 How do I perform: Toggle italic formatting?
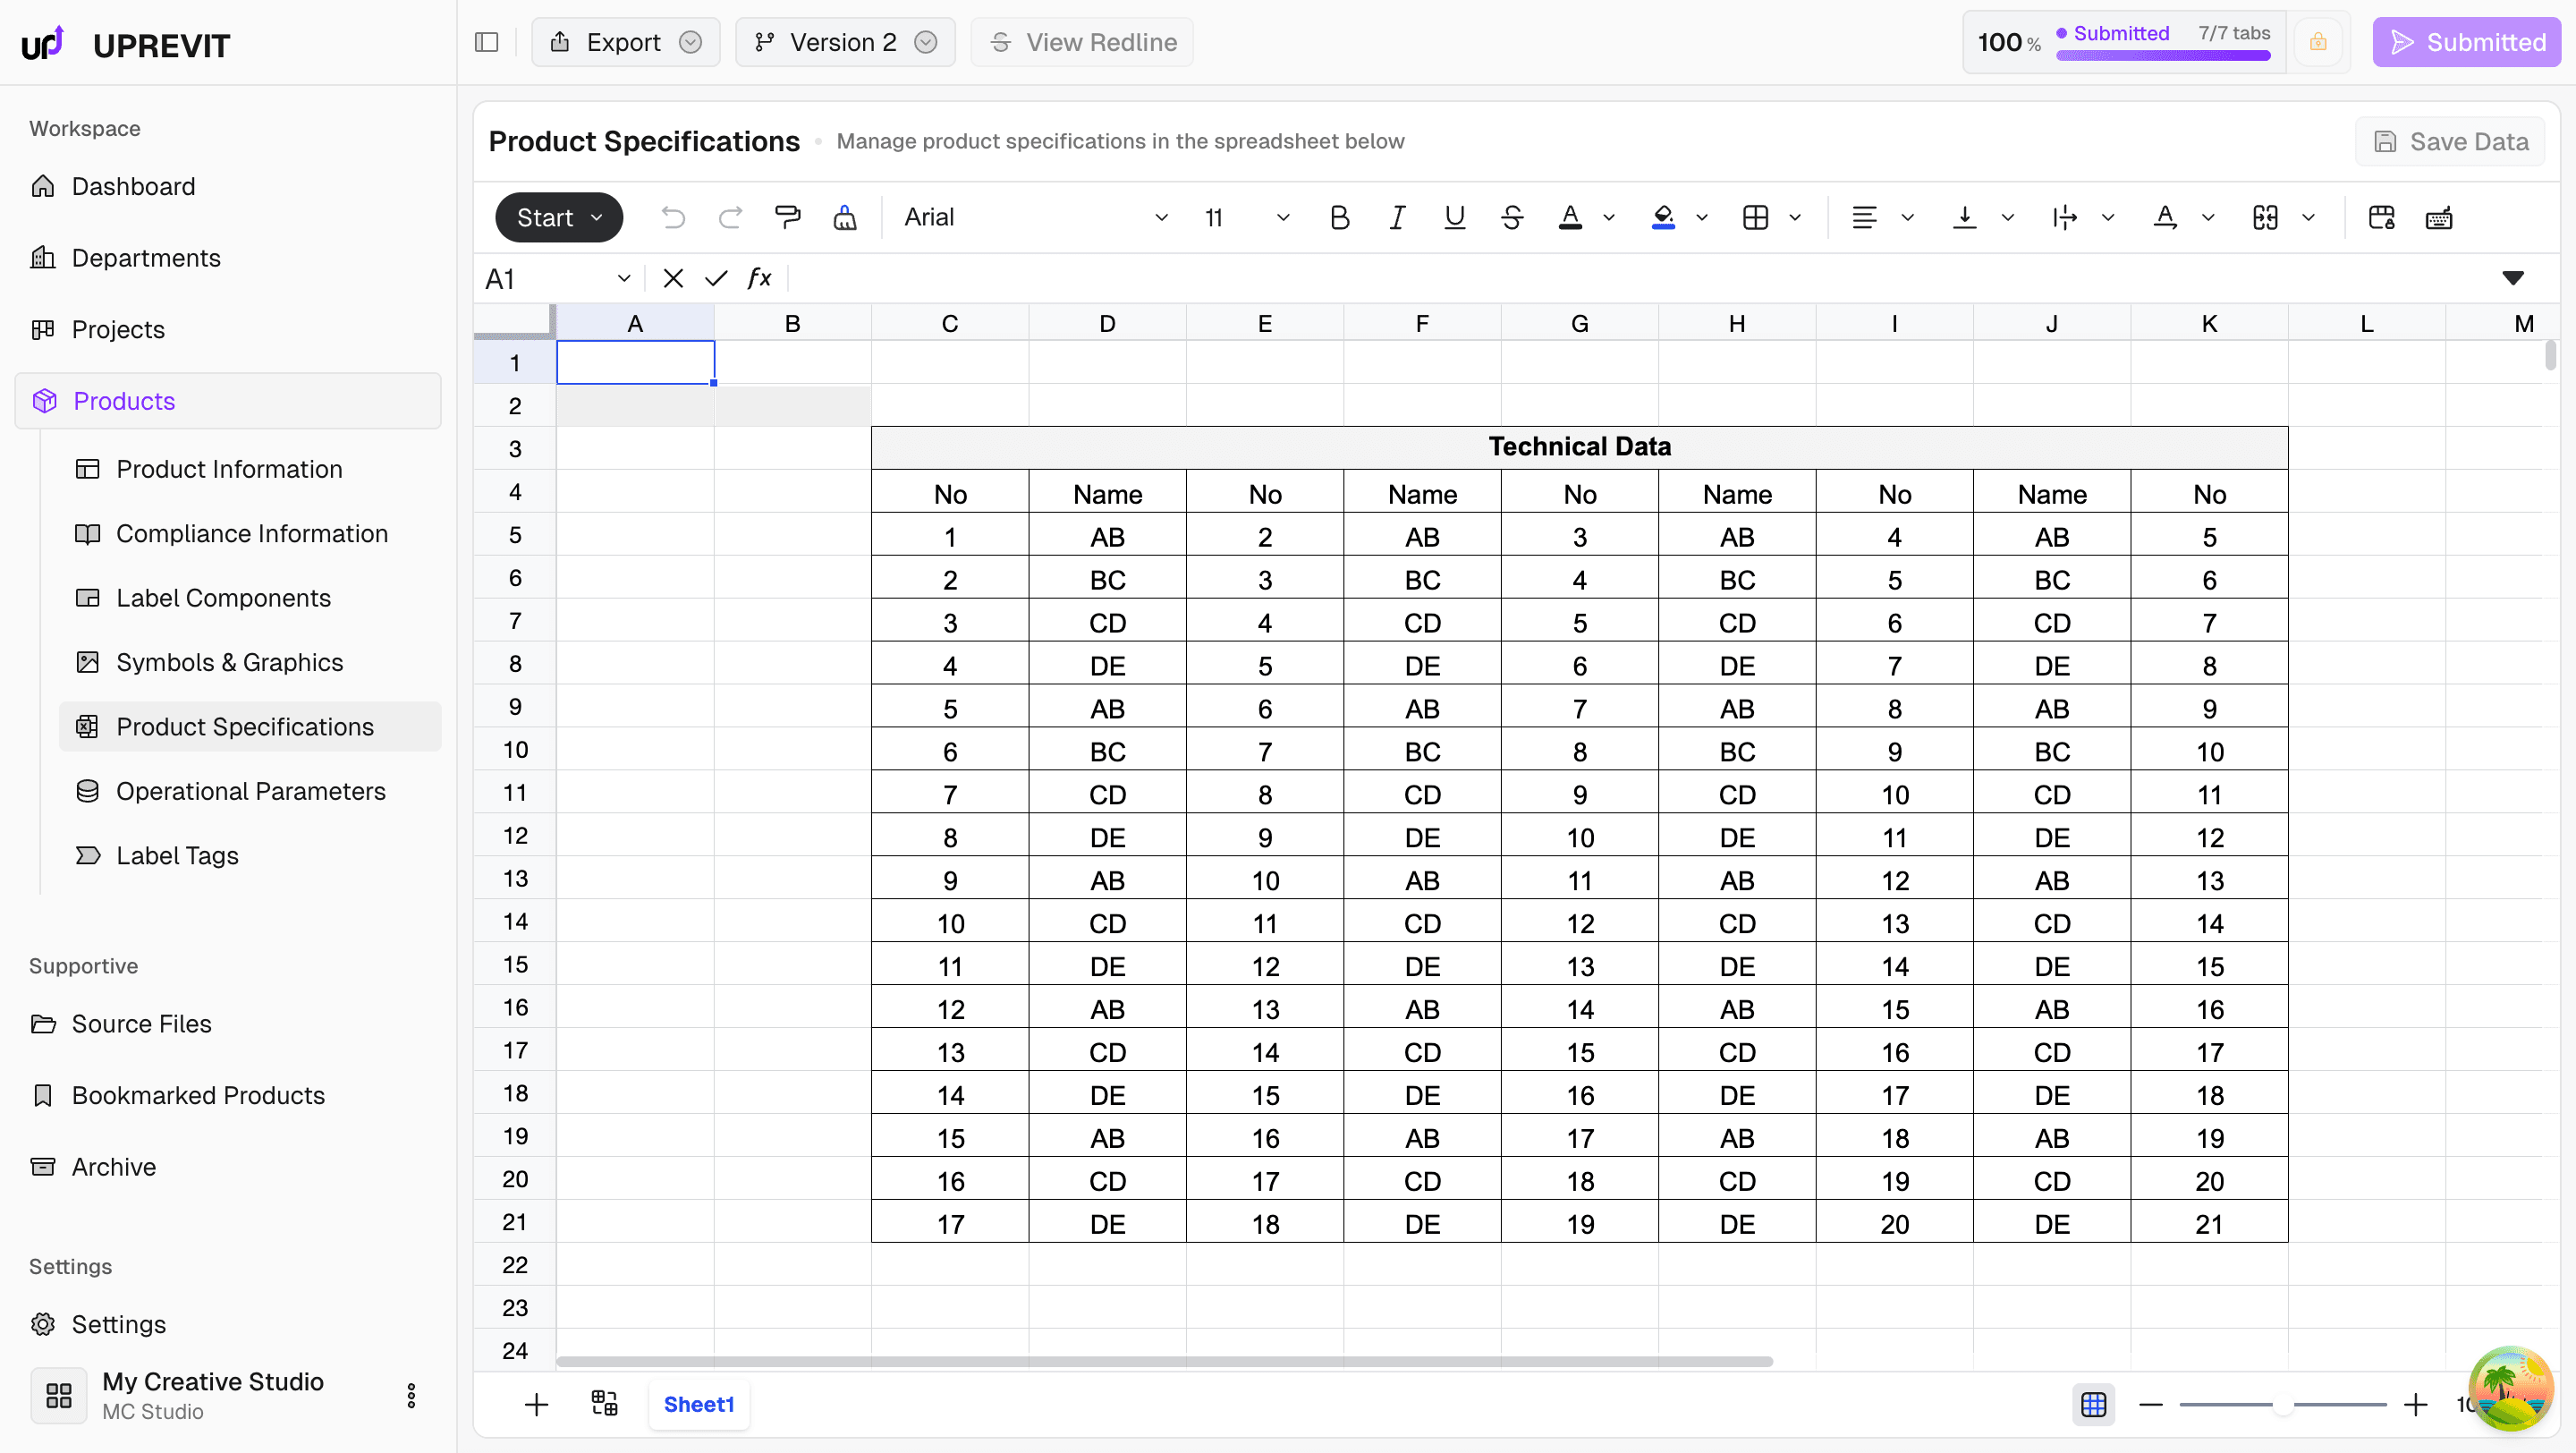coord(1397,217)
